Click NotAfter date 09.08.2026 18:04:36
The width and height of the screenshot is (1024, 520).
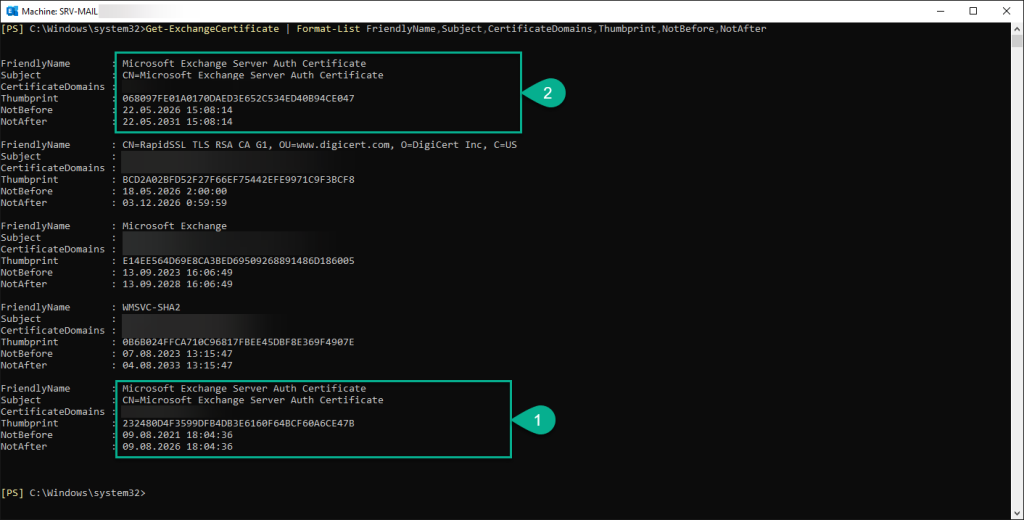pyautogui.click(x=177, y=447)
